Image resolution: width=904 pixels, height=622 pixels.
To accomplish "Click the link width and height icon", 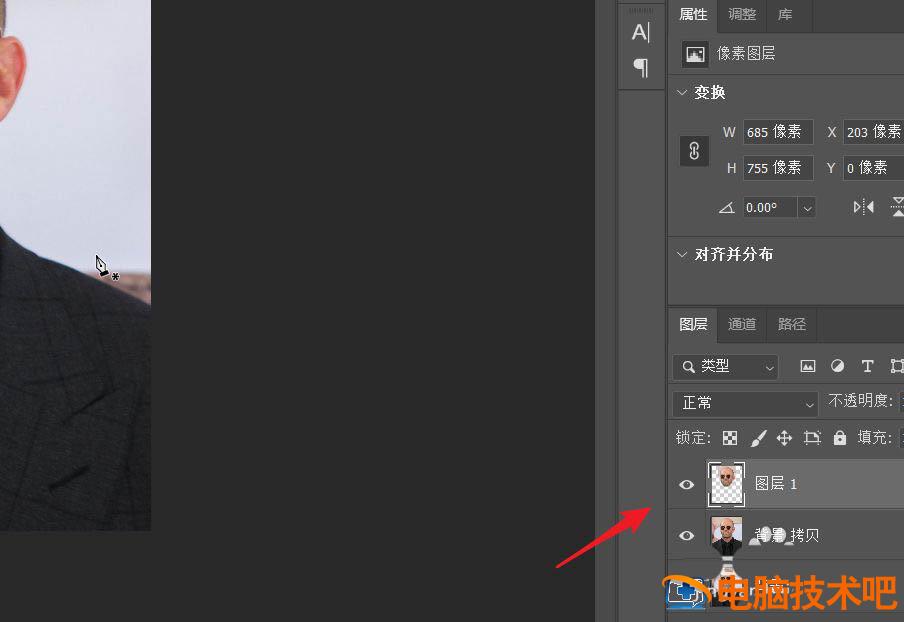I will [x=694, y=150].
